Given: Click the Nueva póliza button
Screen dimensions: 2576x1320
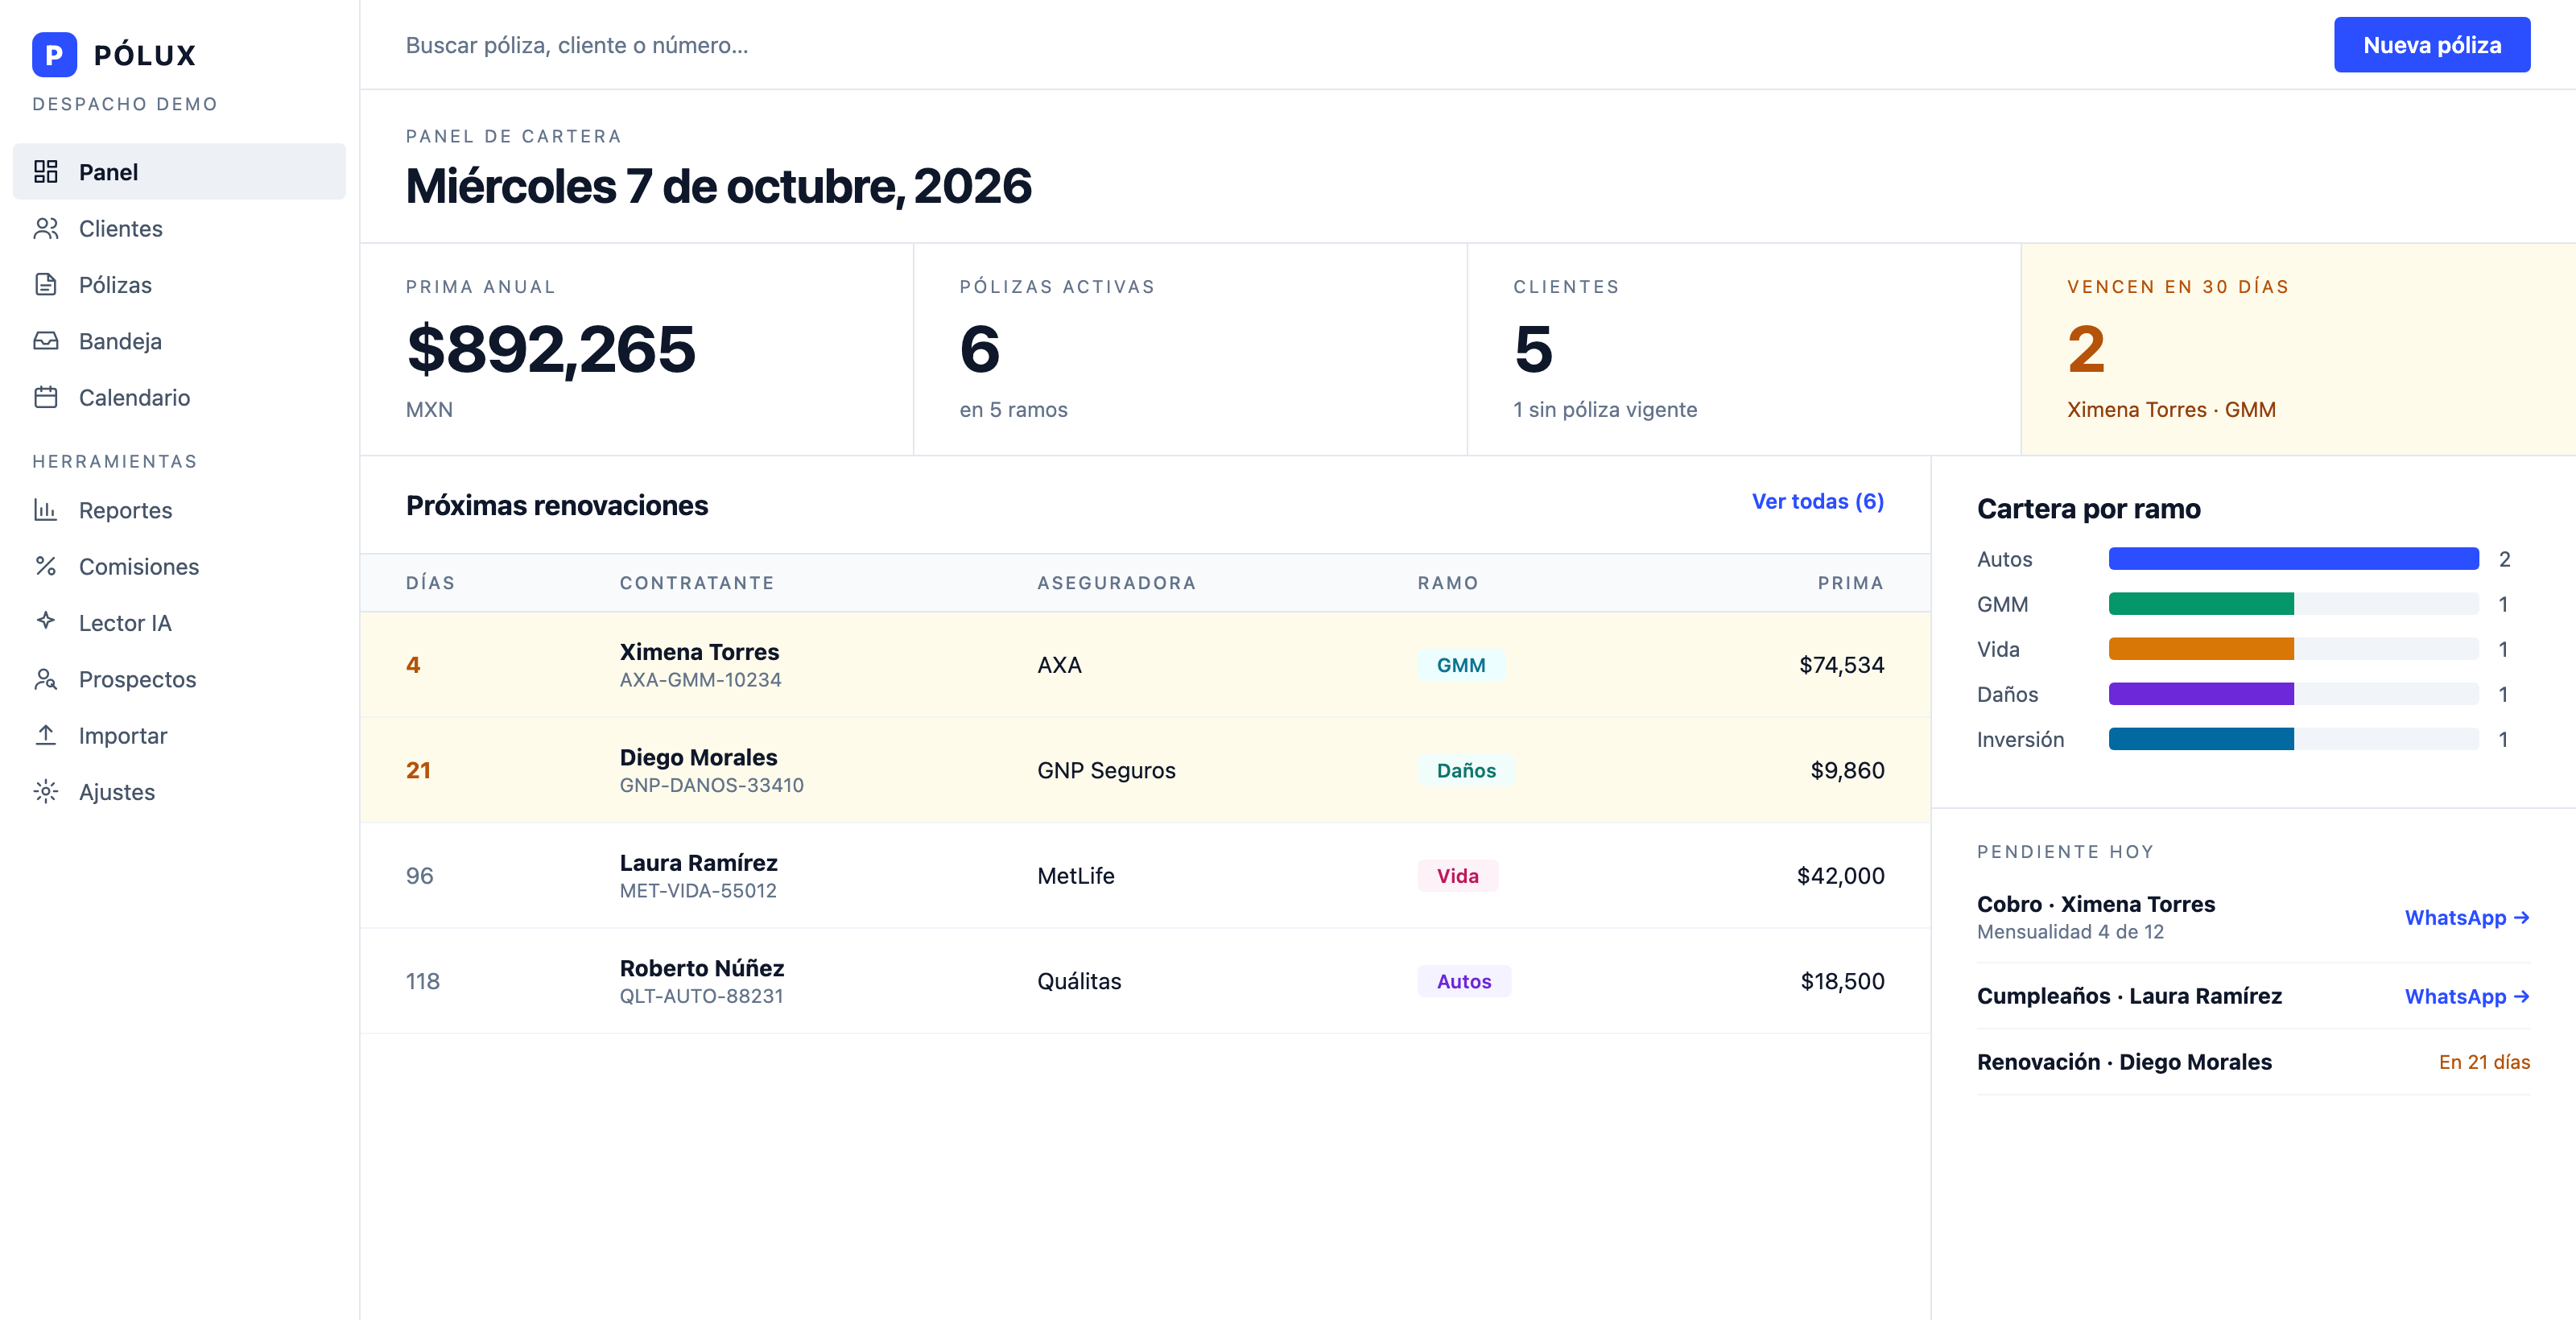Looking at the screenshot, I should pos(2432,45).
